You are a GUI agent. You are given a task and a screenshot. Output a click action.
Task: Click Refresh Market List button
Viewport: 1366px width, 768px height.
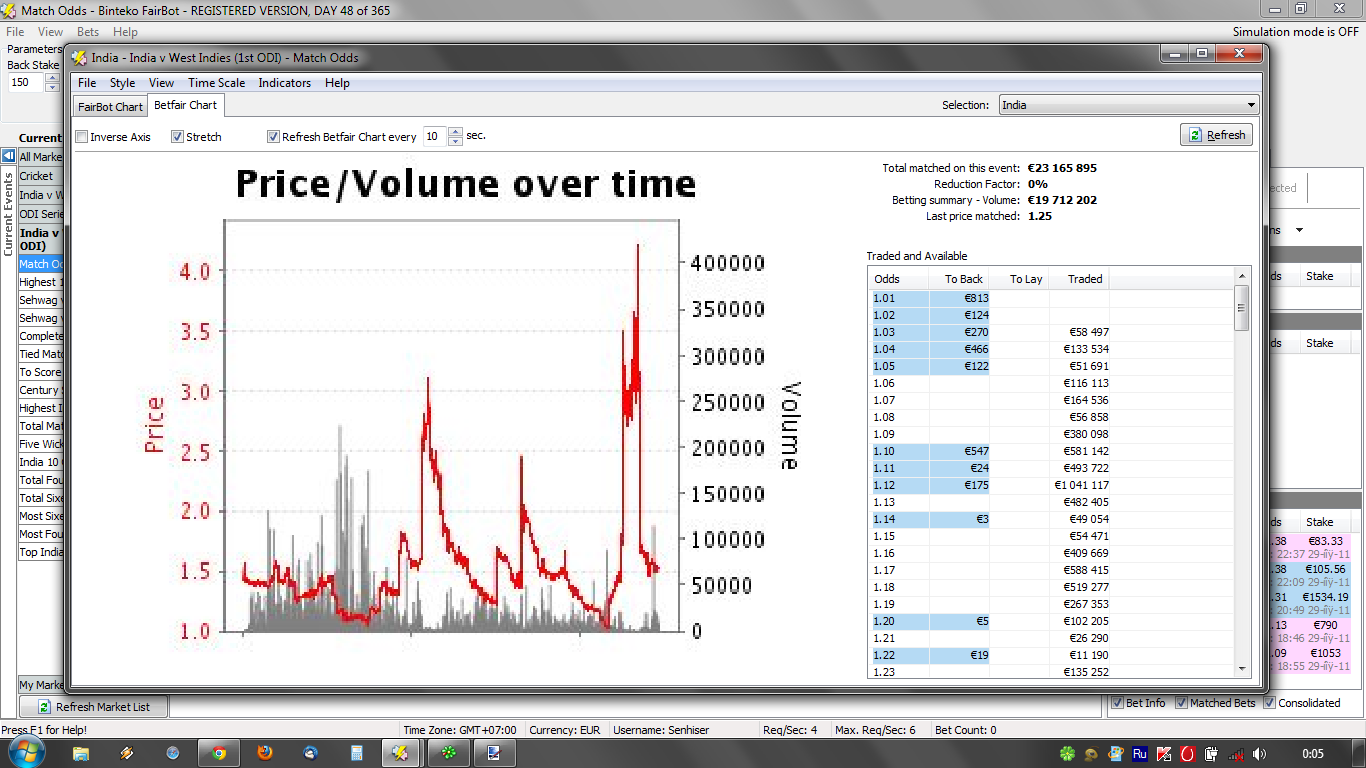[93, 707]
